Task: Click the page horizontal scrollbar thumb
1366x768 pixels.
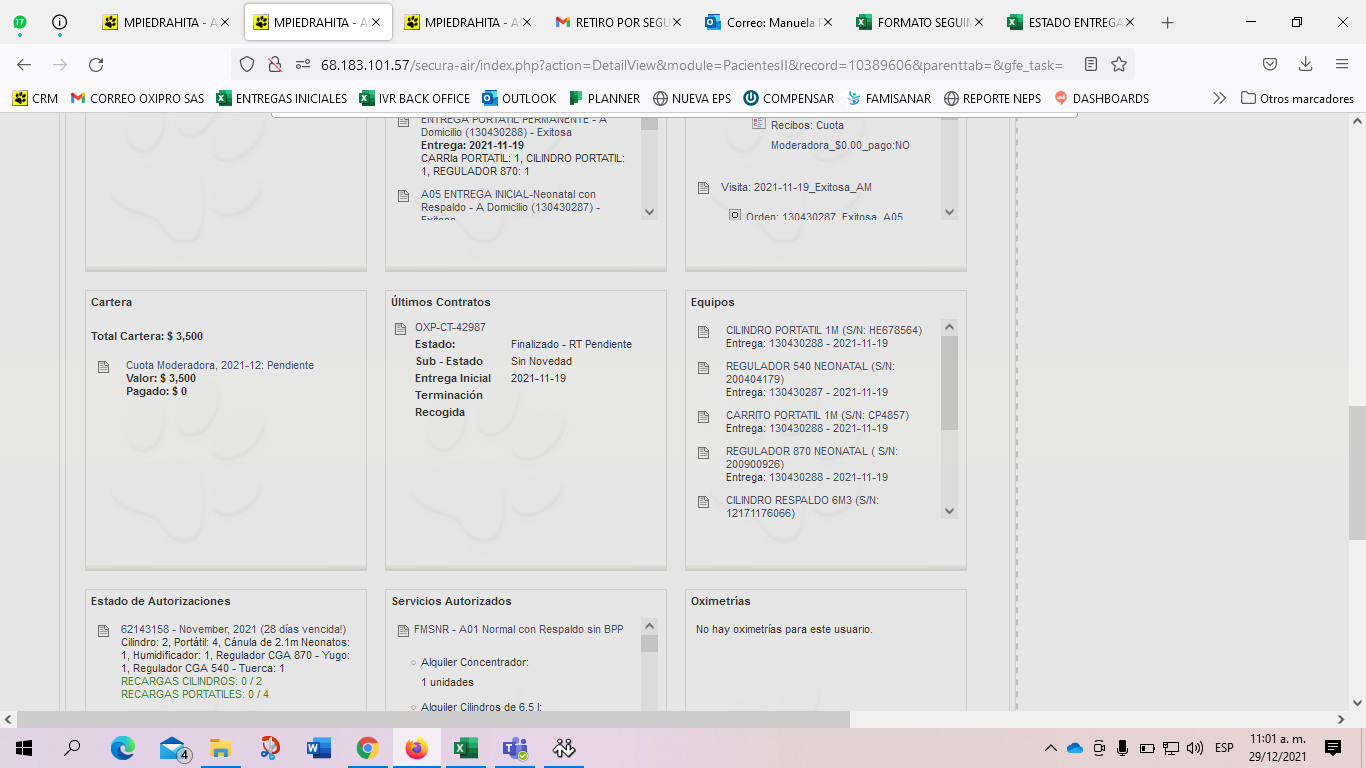Action: point(433,719)
